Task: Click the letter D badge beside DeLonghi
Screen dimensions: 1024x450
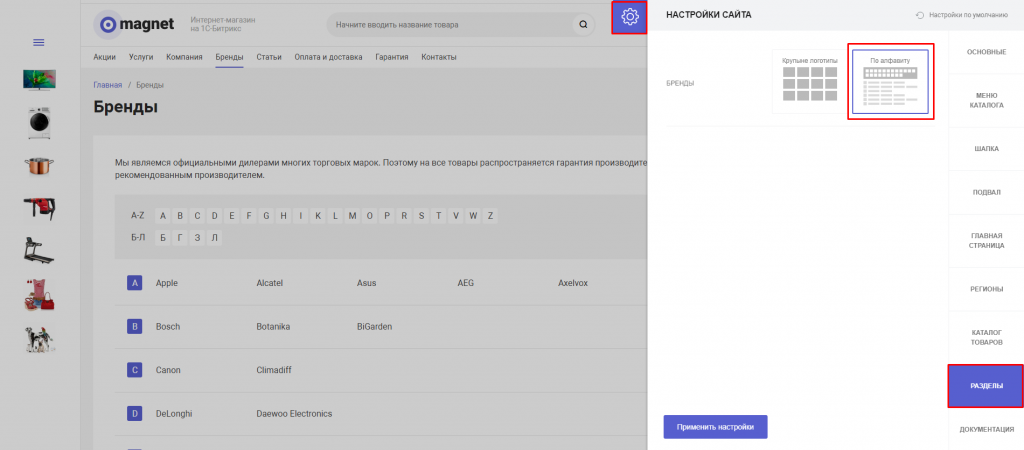Action: [x=135, y=413]
